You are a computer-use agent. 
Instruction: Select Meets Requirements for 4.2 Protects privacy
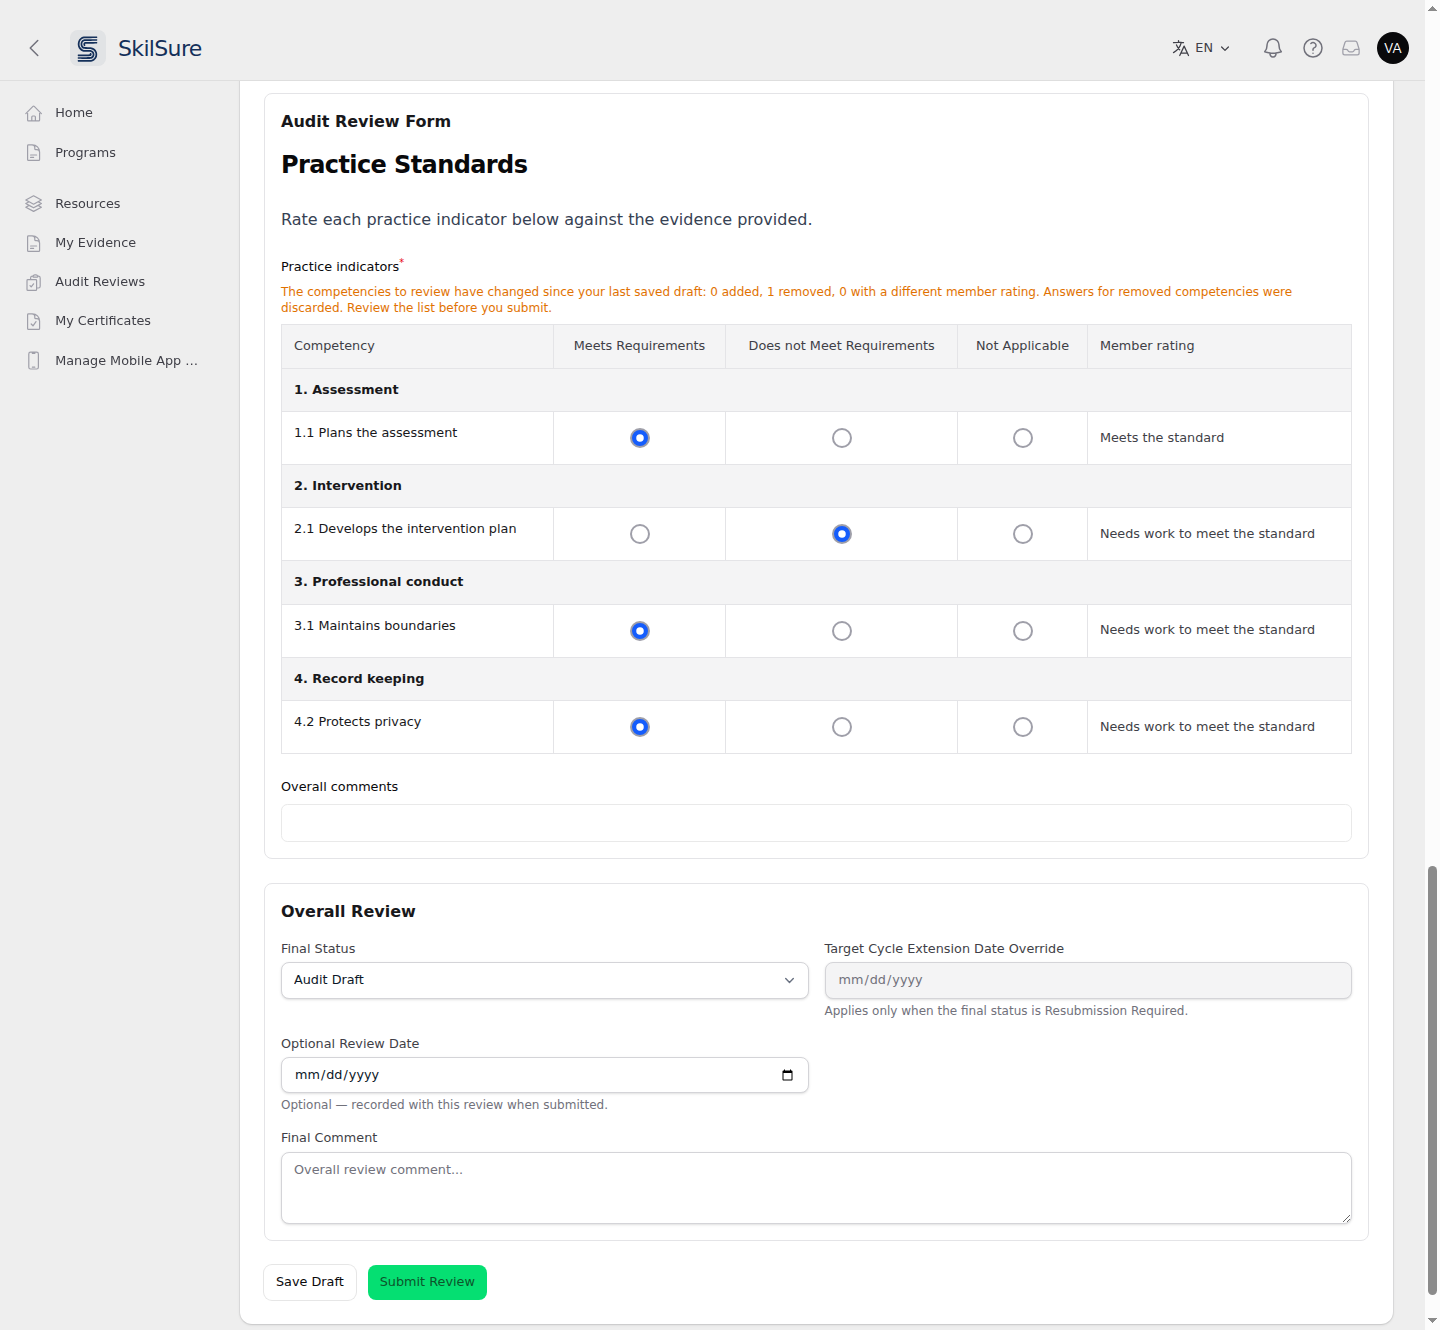pos(640,727)
